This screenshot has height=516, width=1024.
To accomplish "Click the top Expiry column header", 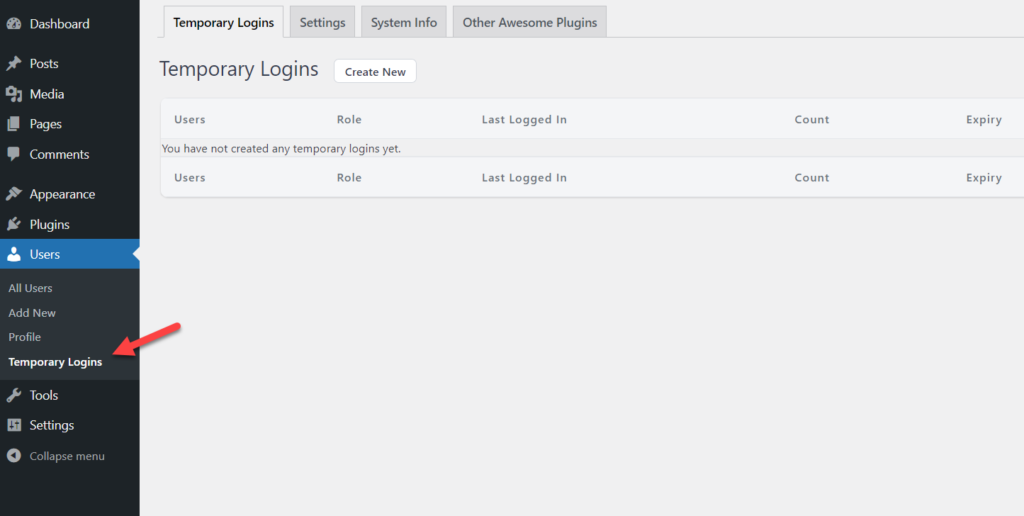I will point(984,120).
